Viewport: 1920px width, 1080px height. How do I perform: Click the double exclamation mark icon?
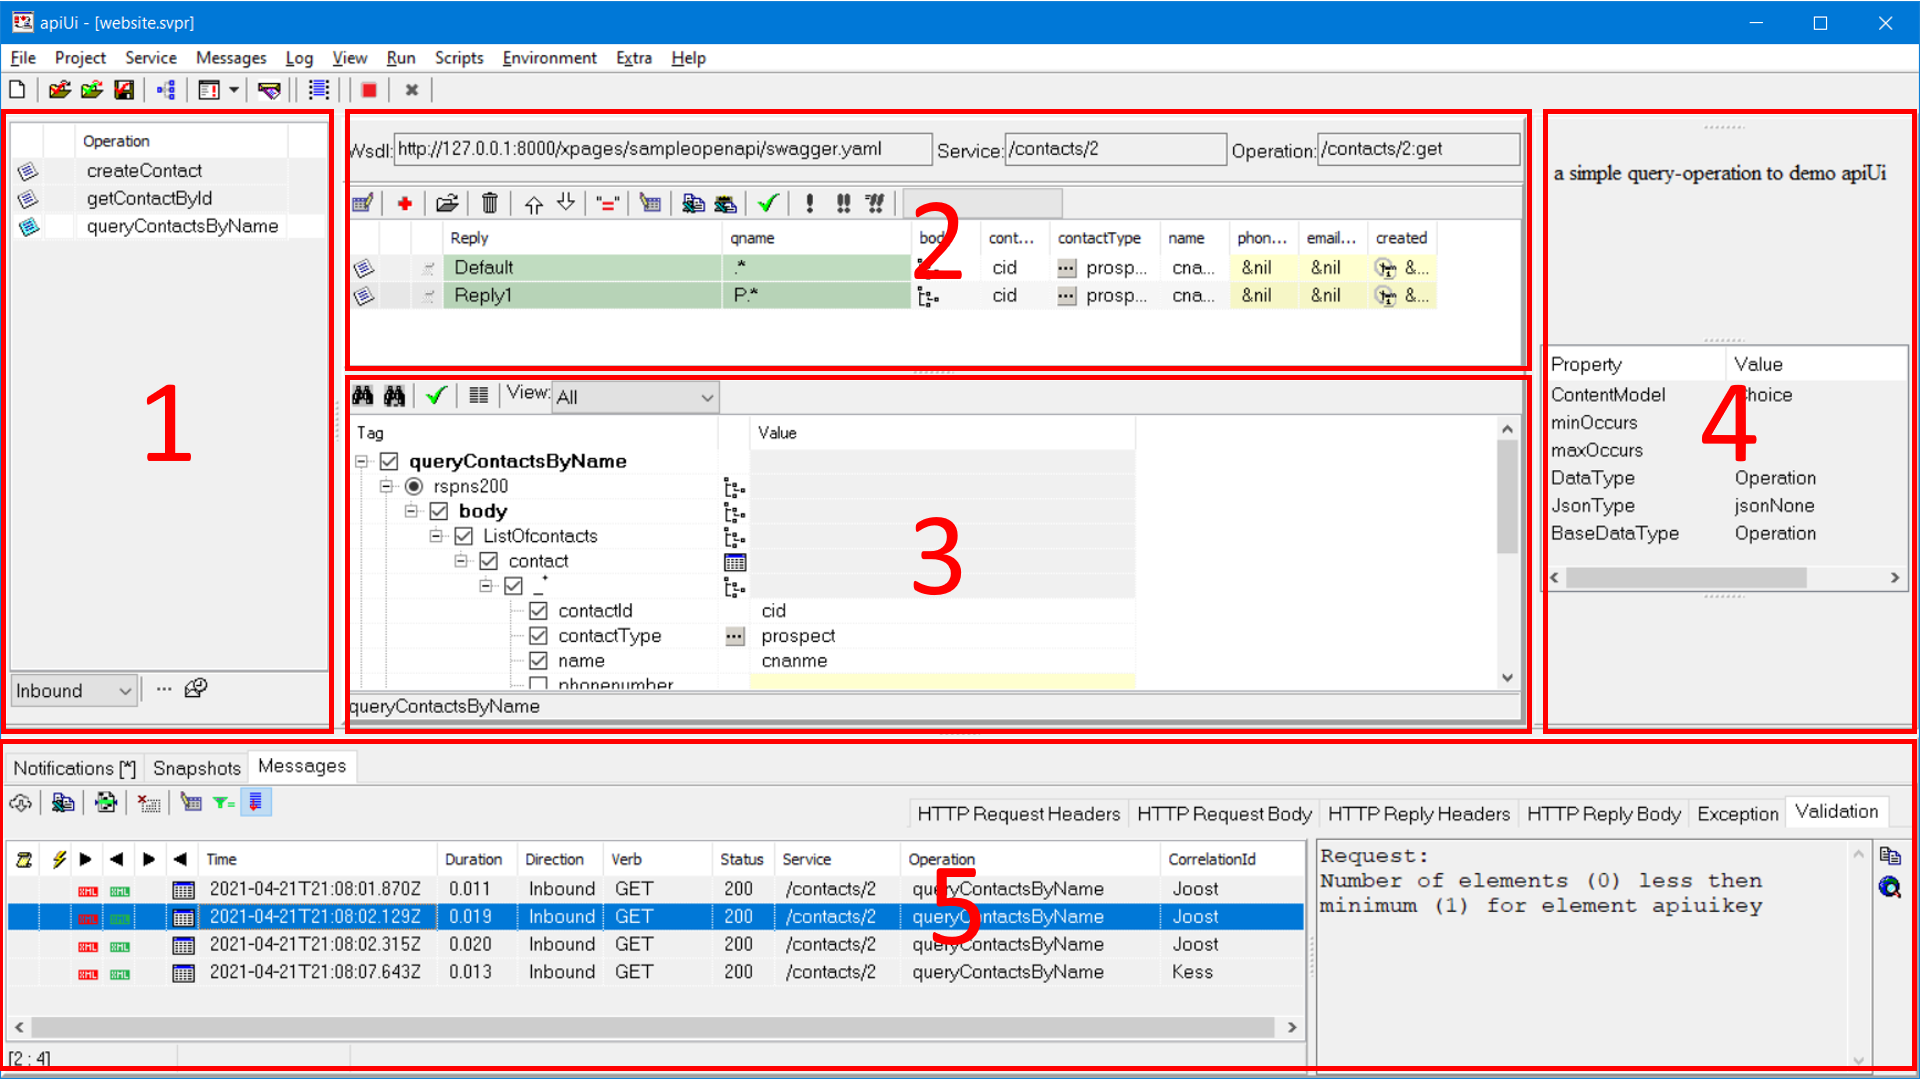coord(843,204)
